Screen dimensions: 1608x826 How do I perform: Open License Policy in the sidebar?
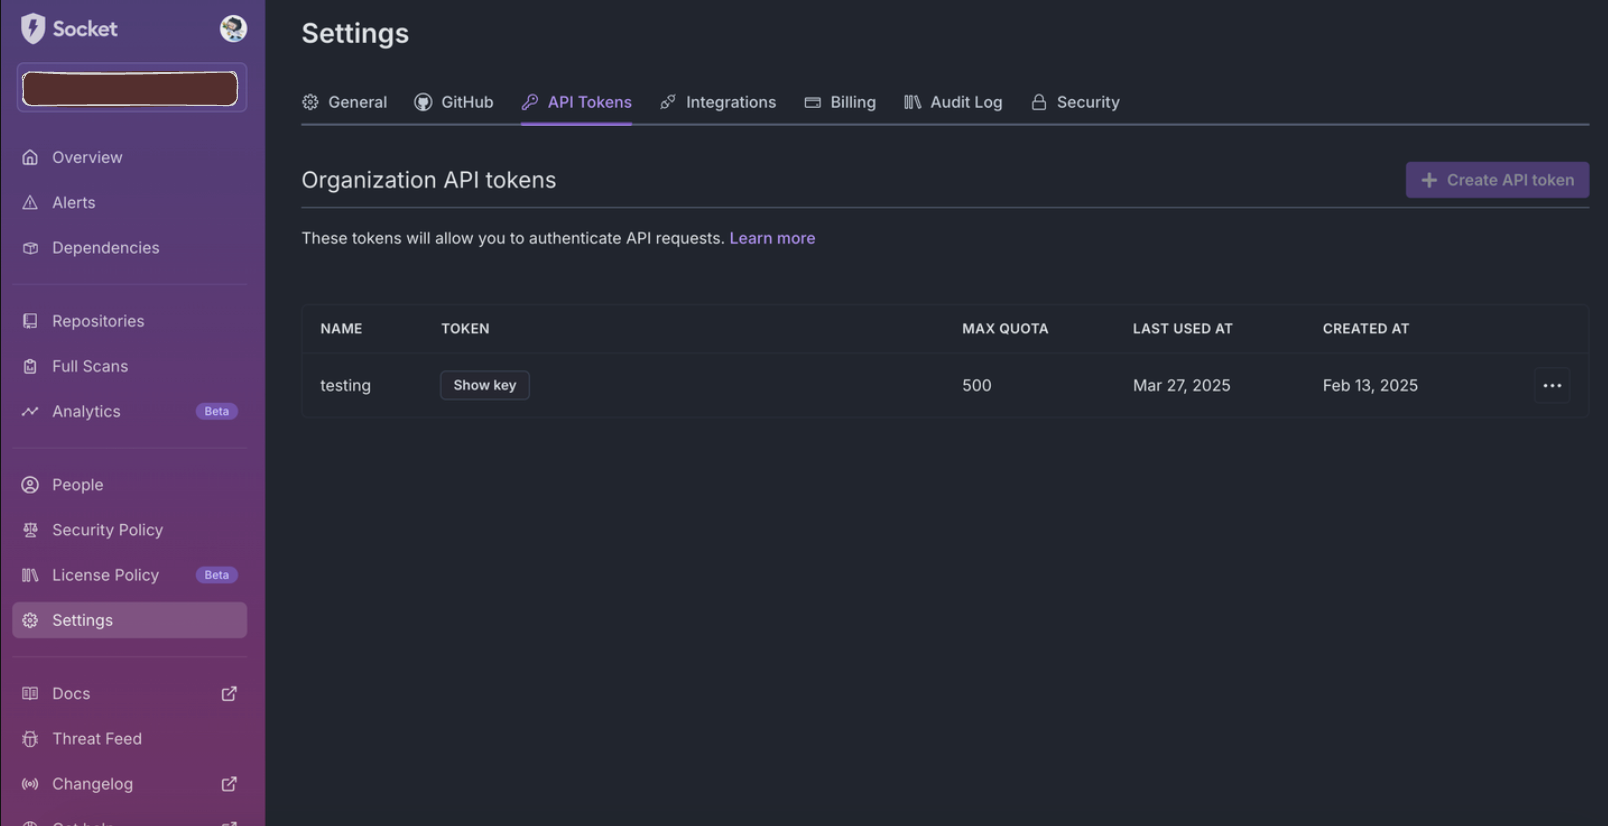pos(105,575)
